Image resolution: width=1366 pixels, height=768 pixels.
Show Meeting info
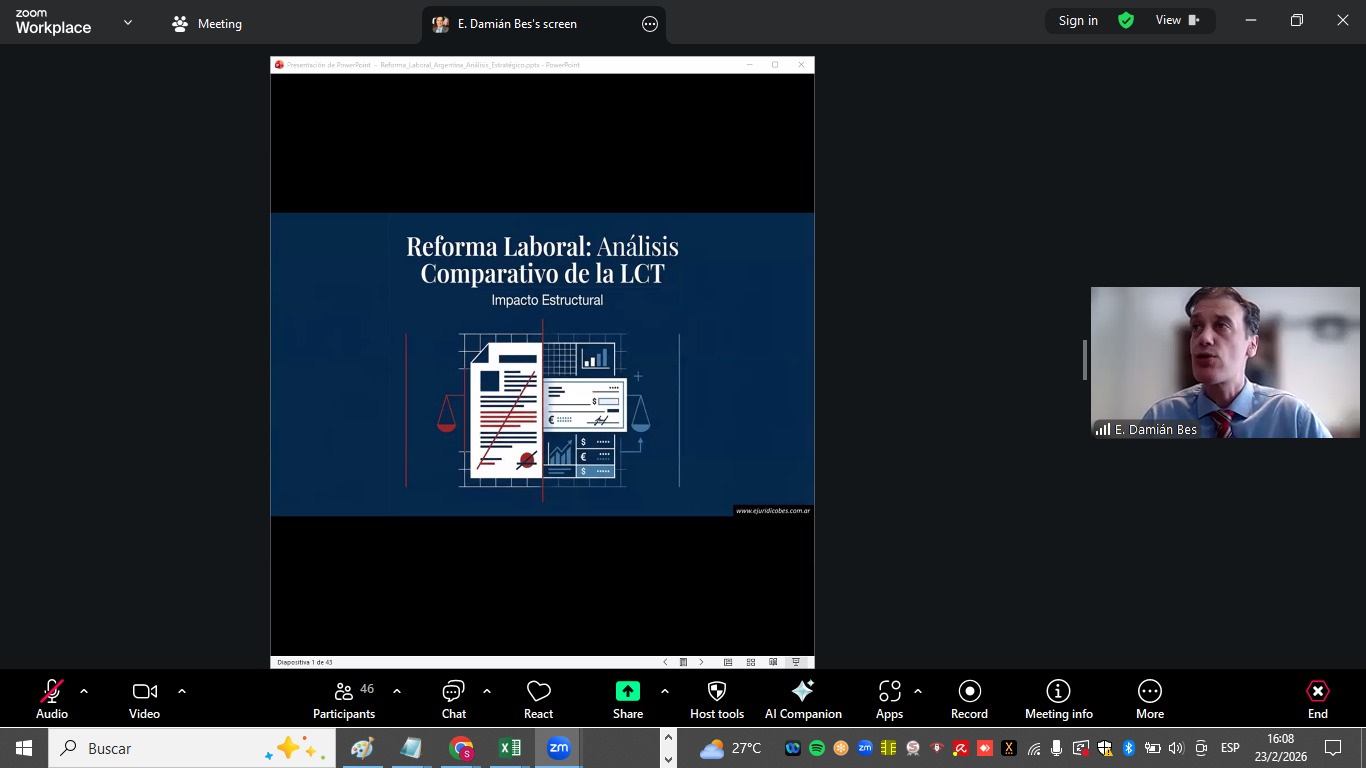pyautogui.click(x=1058, y=699)
